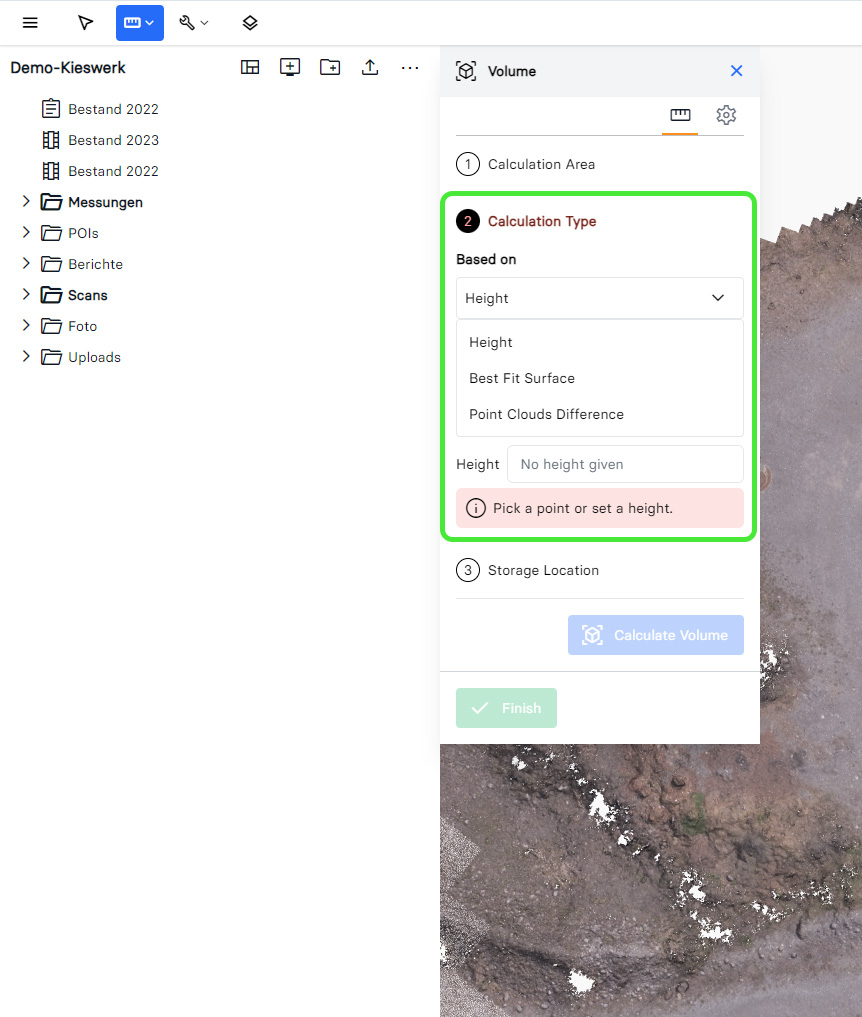Open the layers panel icon
The height and width of the screenshot is (1017, 862).
click(250, 23)
